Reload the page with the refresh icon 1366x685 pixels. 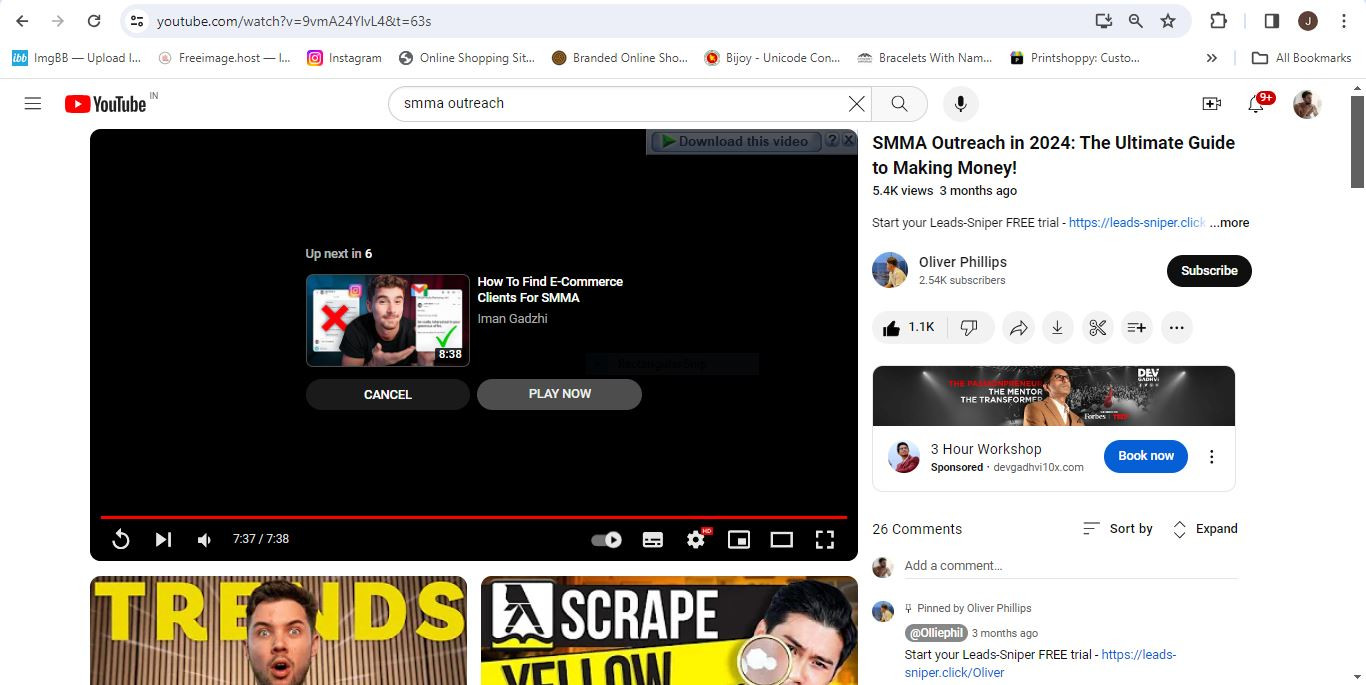pyautogui.click(x=93, y=20)
